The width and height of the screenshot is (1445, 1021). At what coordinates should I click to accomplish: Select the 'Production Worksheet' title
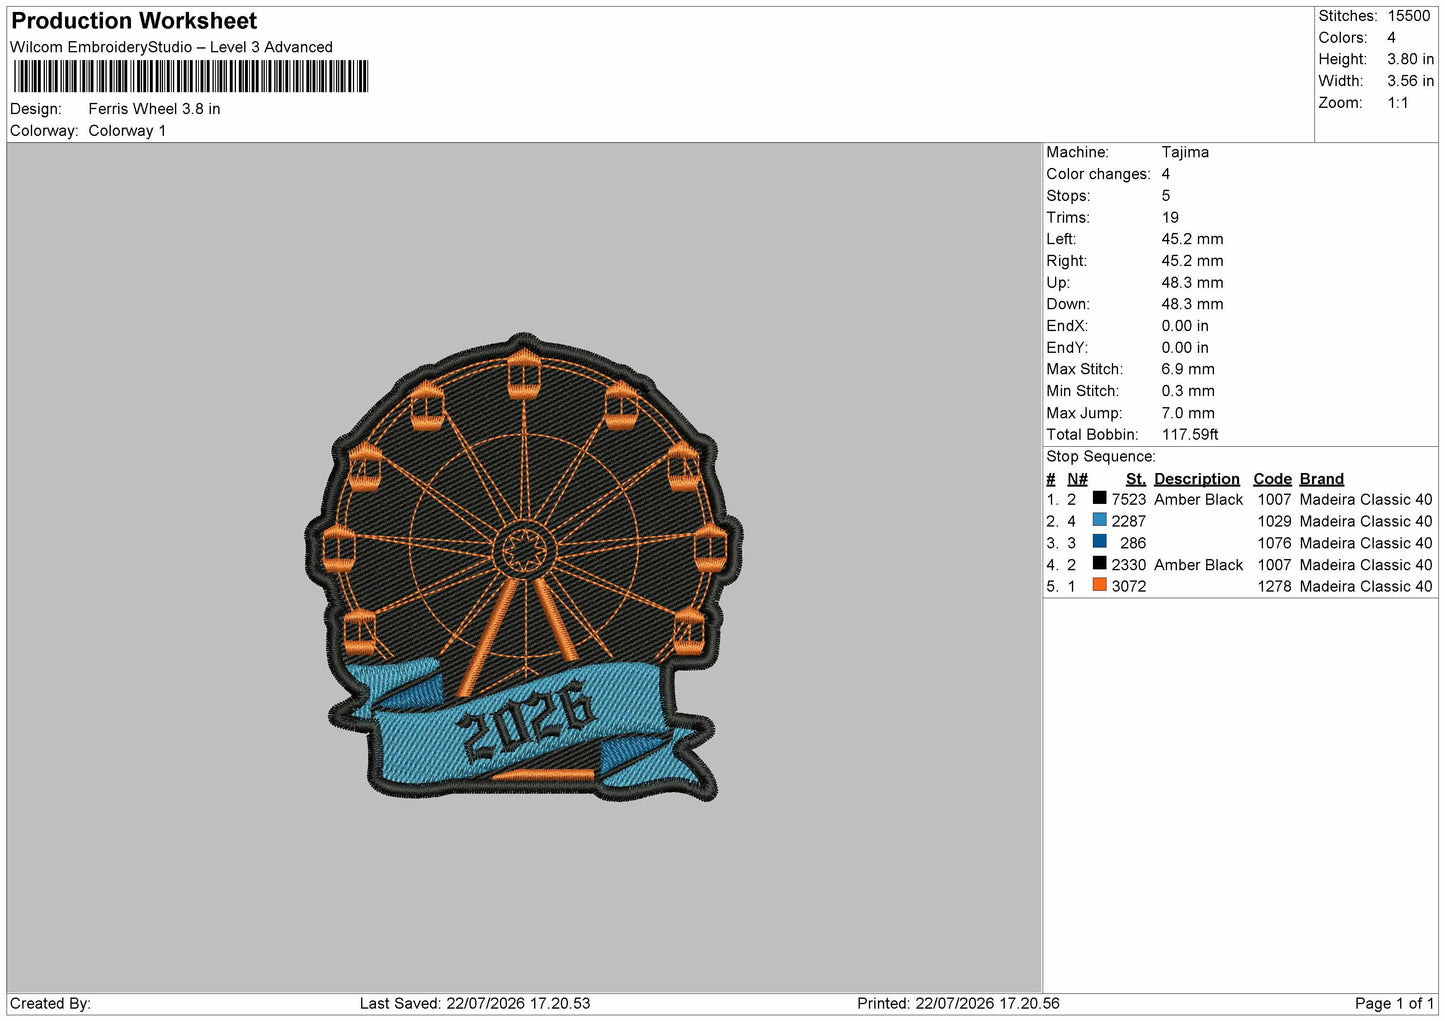click(x=134, y=21)
